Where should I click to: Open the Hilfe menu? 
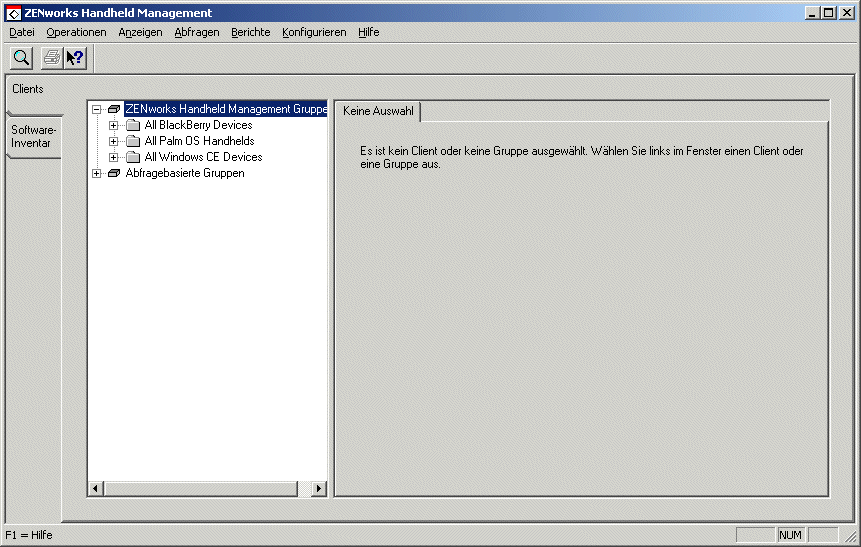tap(368, 32)
